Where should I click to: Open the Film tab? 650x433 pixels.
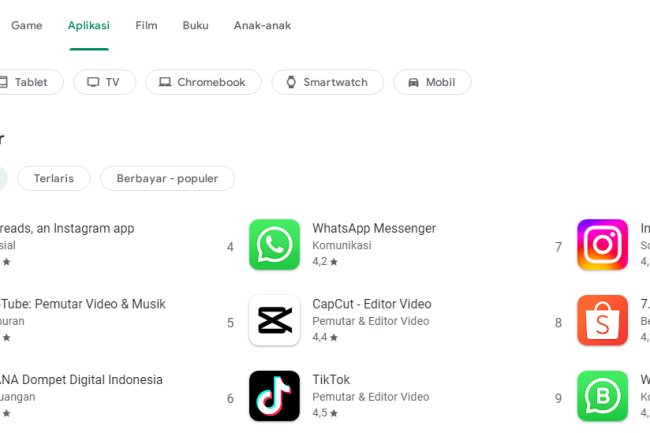[x=146, y=25]
